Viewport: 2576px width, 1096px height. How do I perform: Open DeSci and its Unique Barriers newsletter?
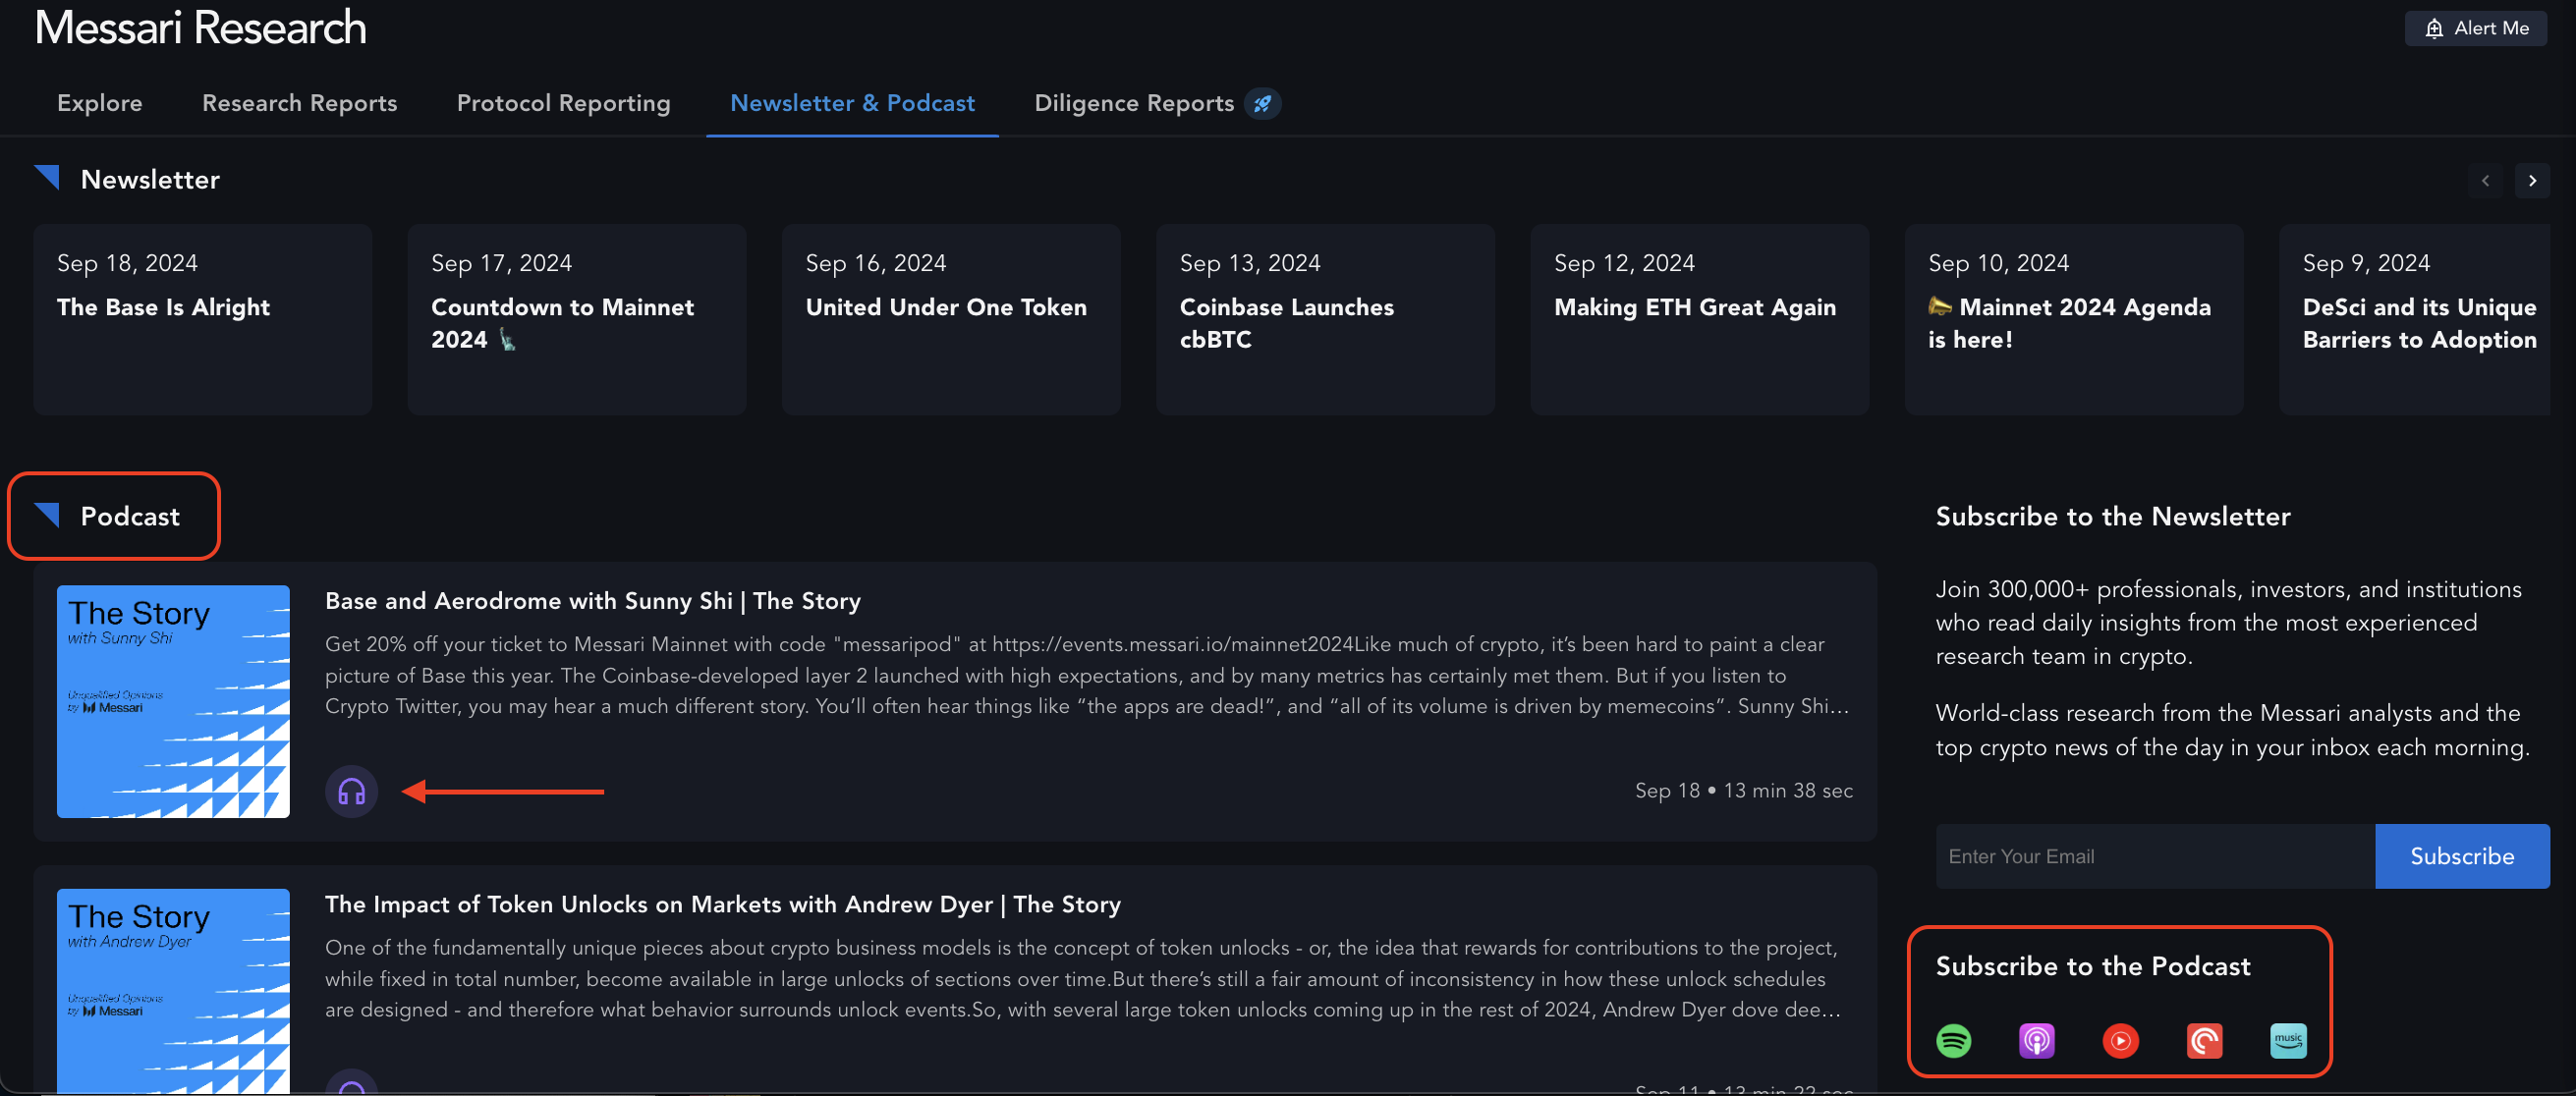[x=2414, y=319]
